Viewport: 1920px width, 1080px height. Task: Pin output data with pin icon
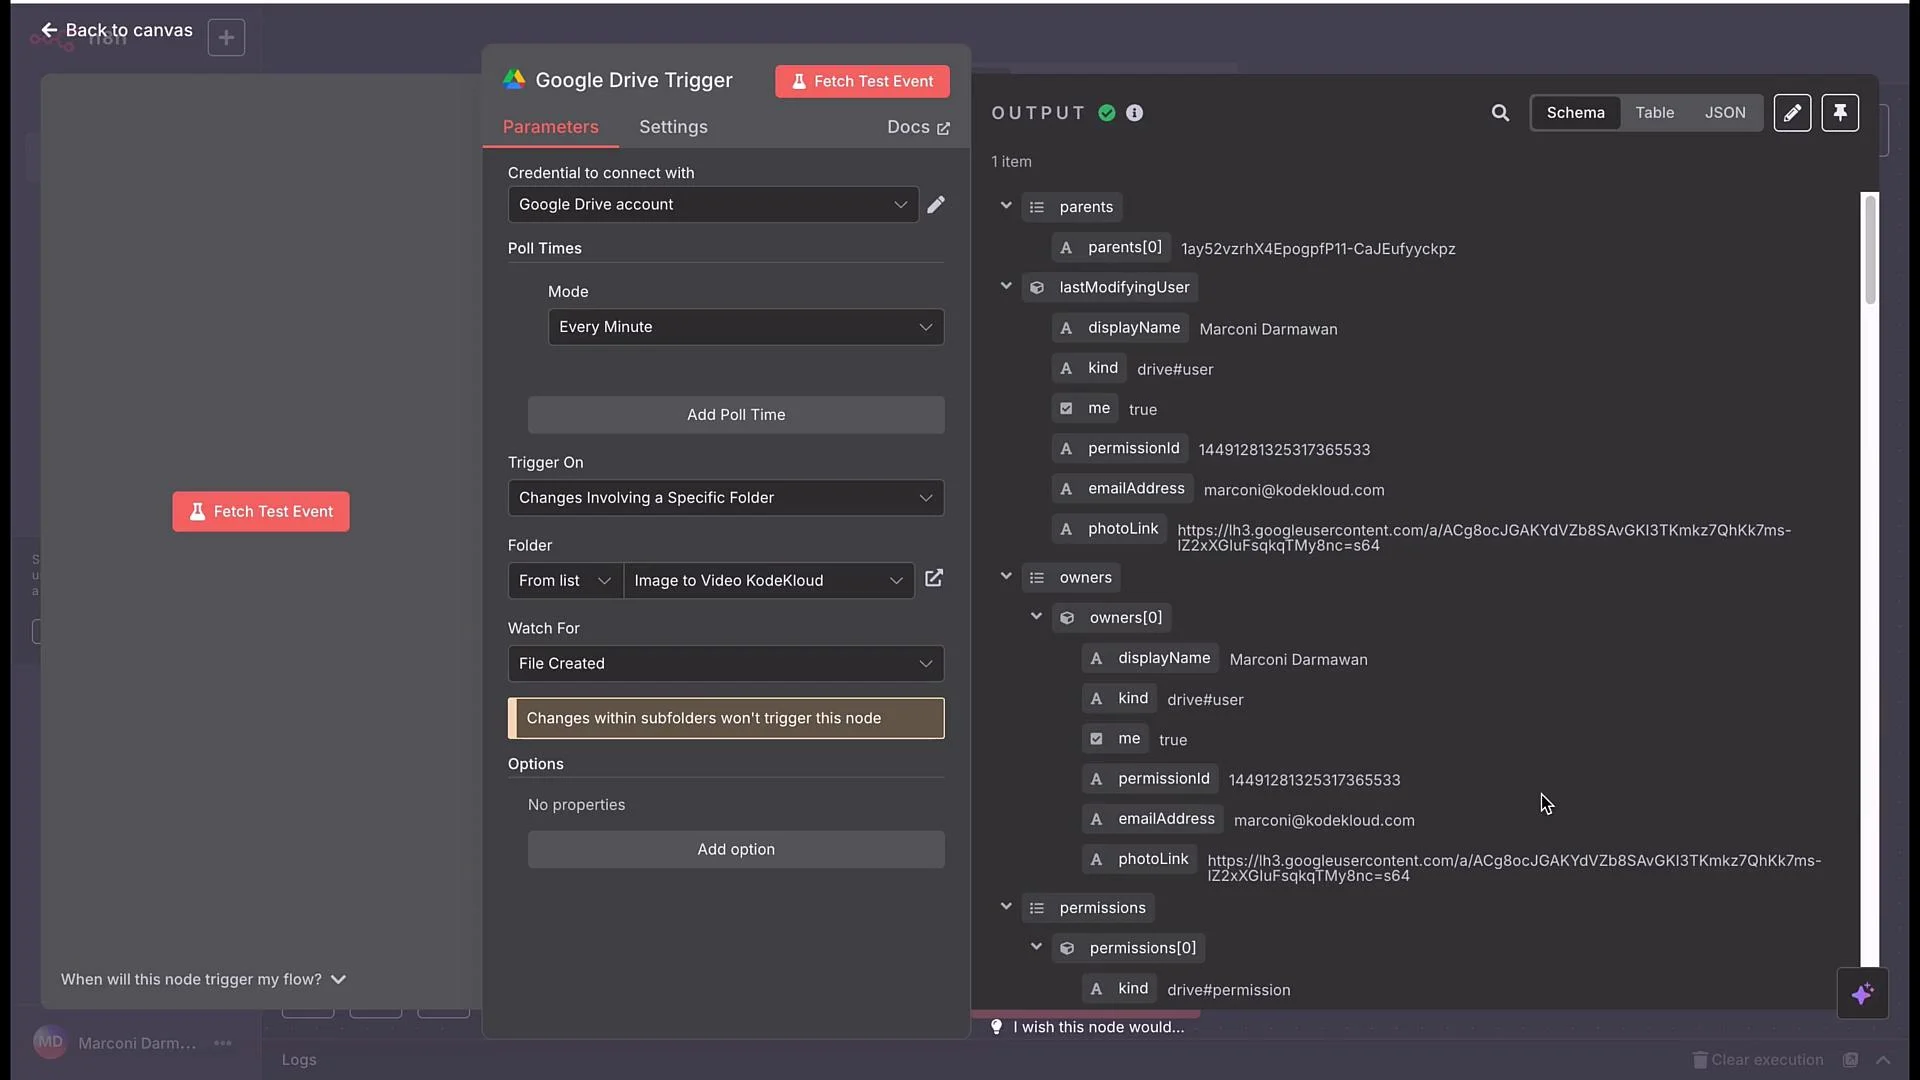(1840, 113)
